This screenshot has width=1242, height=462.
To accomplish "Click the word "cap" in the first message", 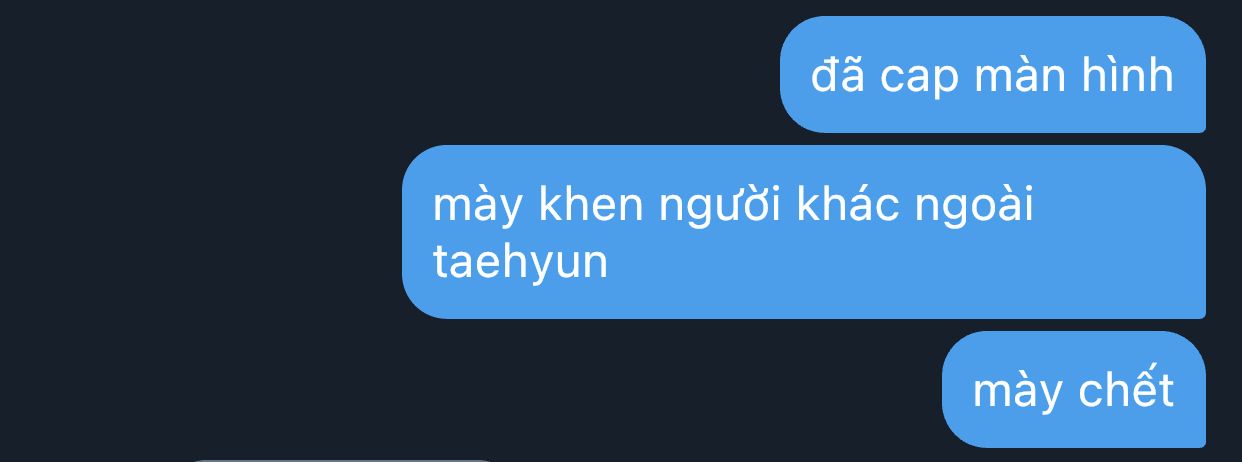I will click(x=919, y=79).
